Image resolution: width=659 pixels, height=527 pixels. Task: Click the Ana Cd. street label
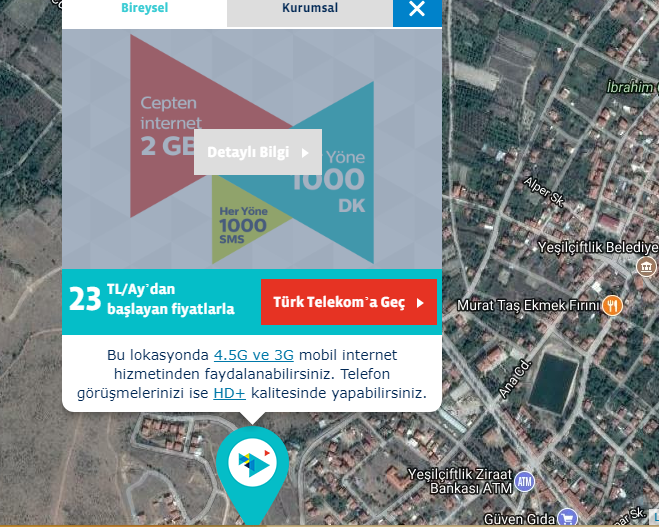[x=515, y=379]
